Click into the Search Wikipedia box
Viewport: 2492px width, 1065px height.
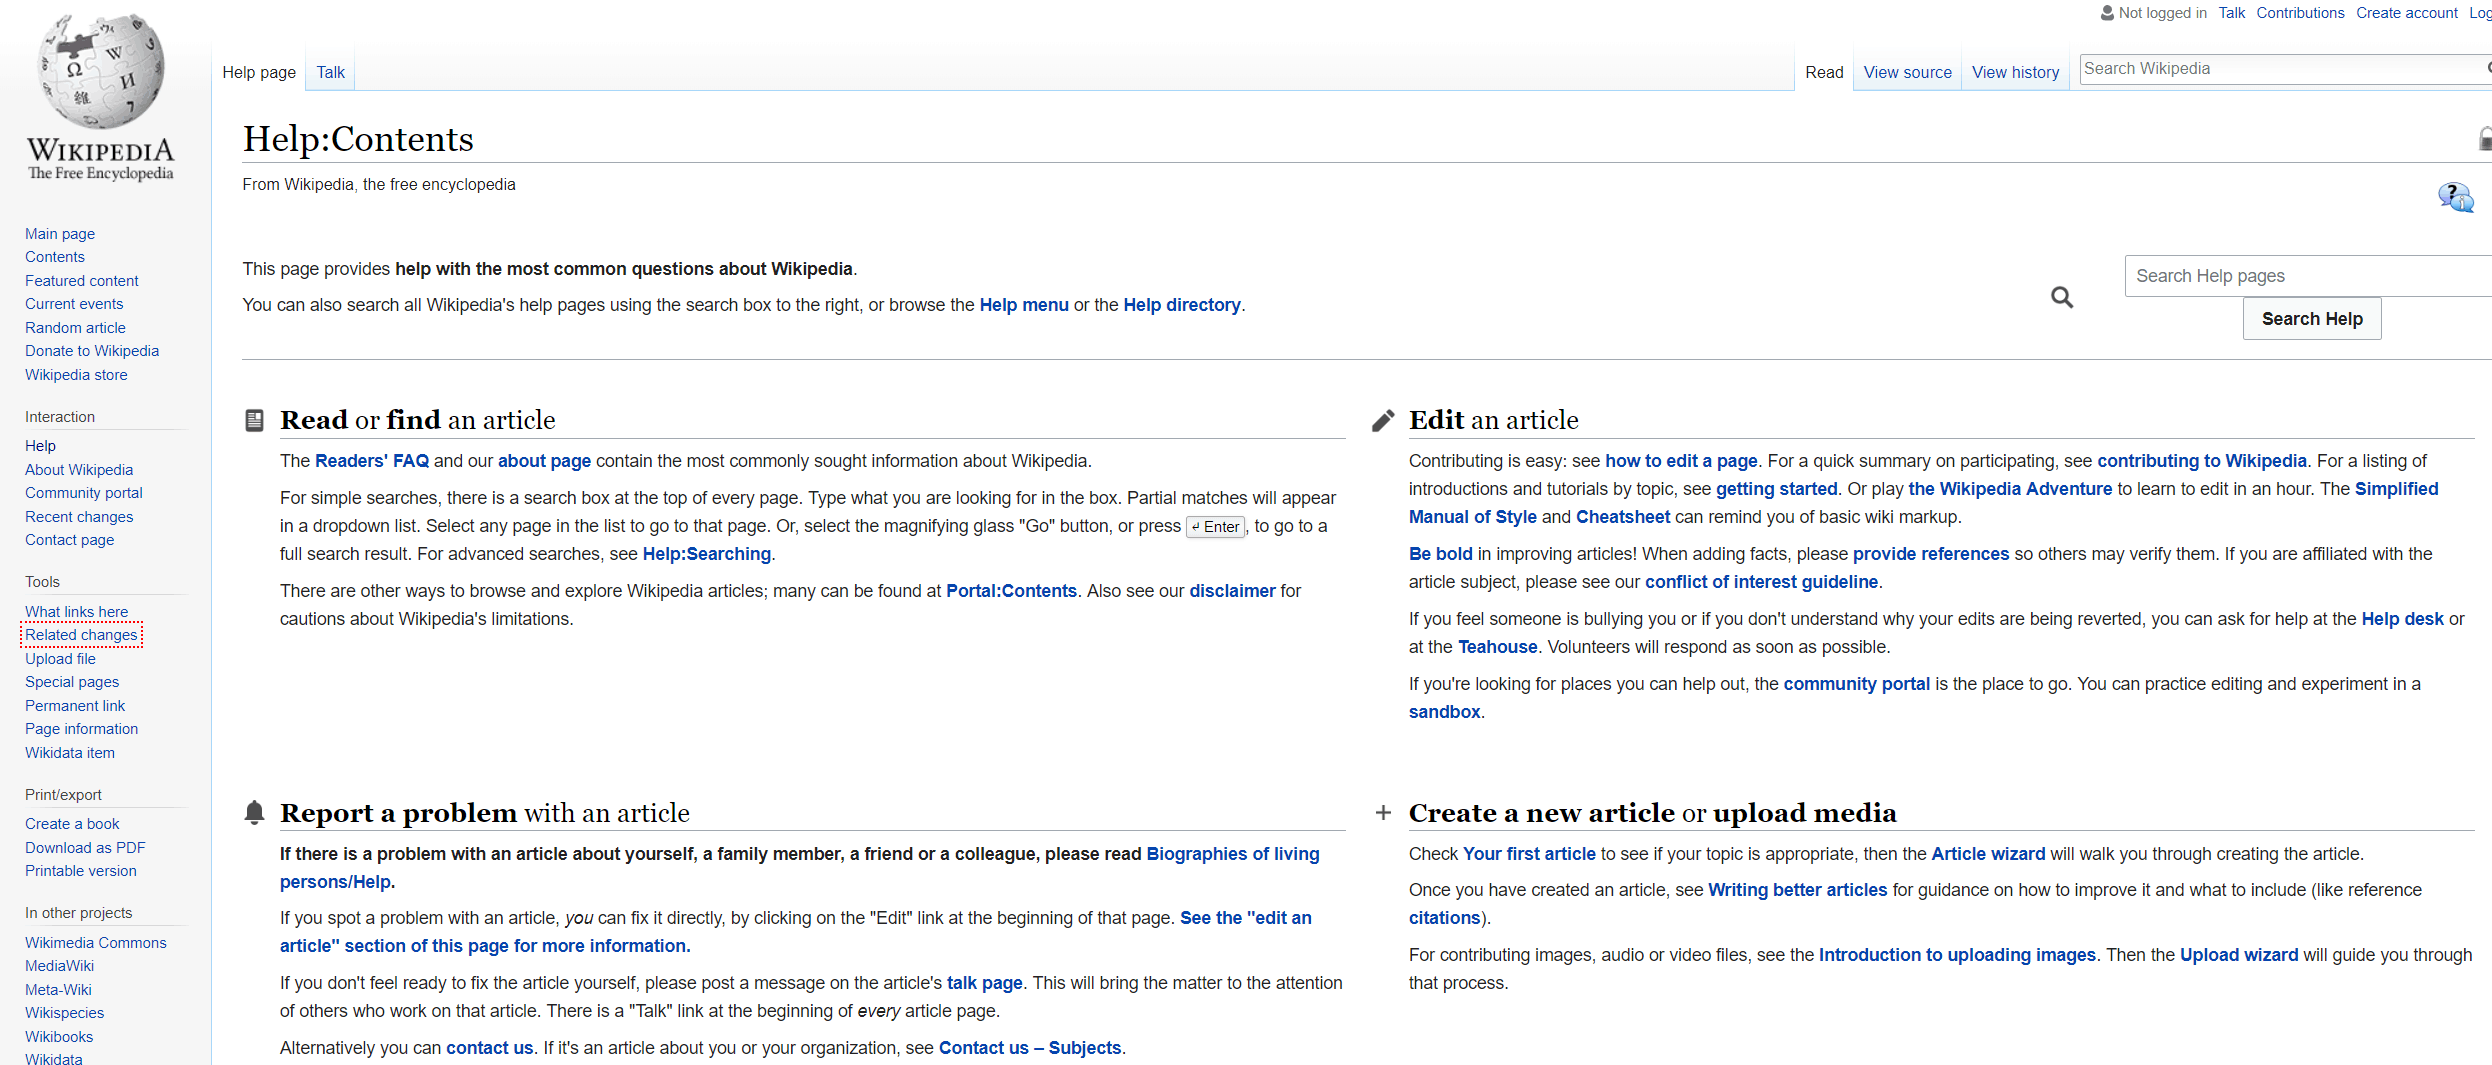(2280, 69)
